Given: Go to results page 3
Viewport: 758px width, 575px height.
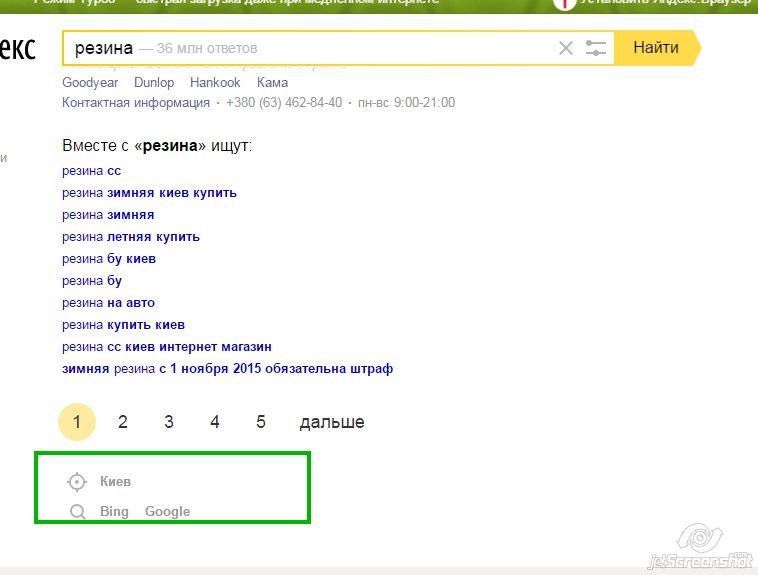Looking at the screenshot, I should pos(169,422).
